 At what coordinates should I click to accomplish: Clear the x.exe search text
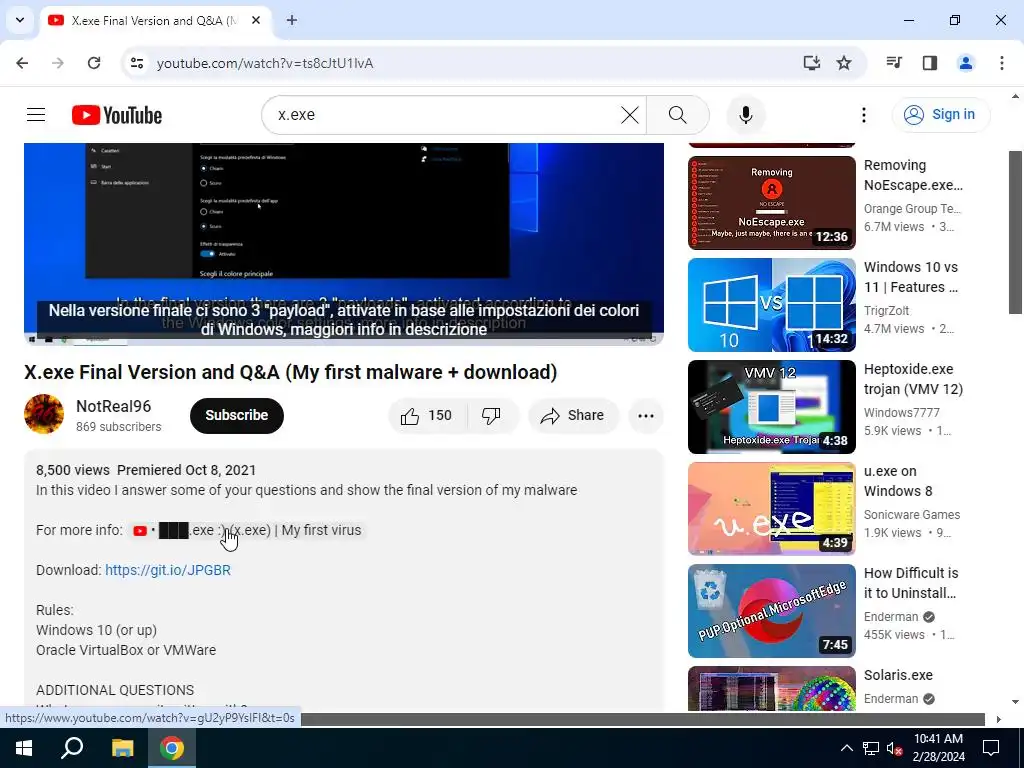630,115
